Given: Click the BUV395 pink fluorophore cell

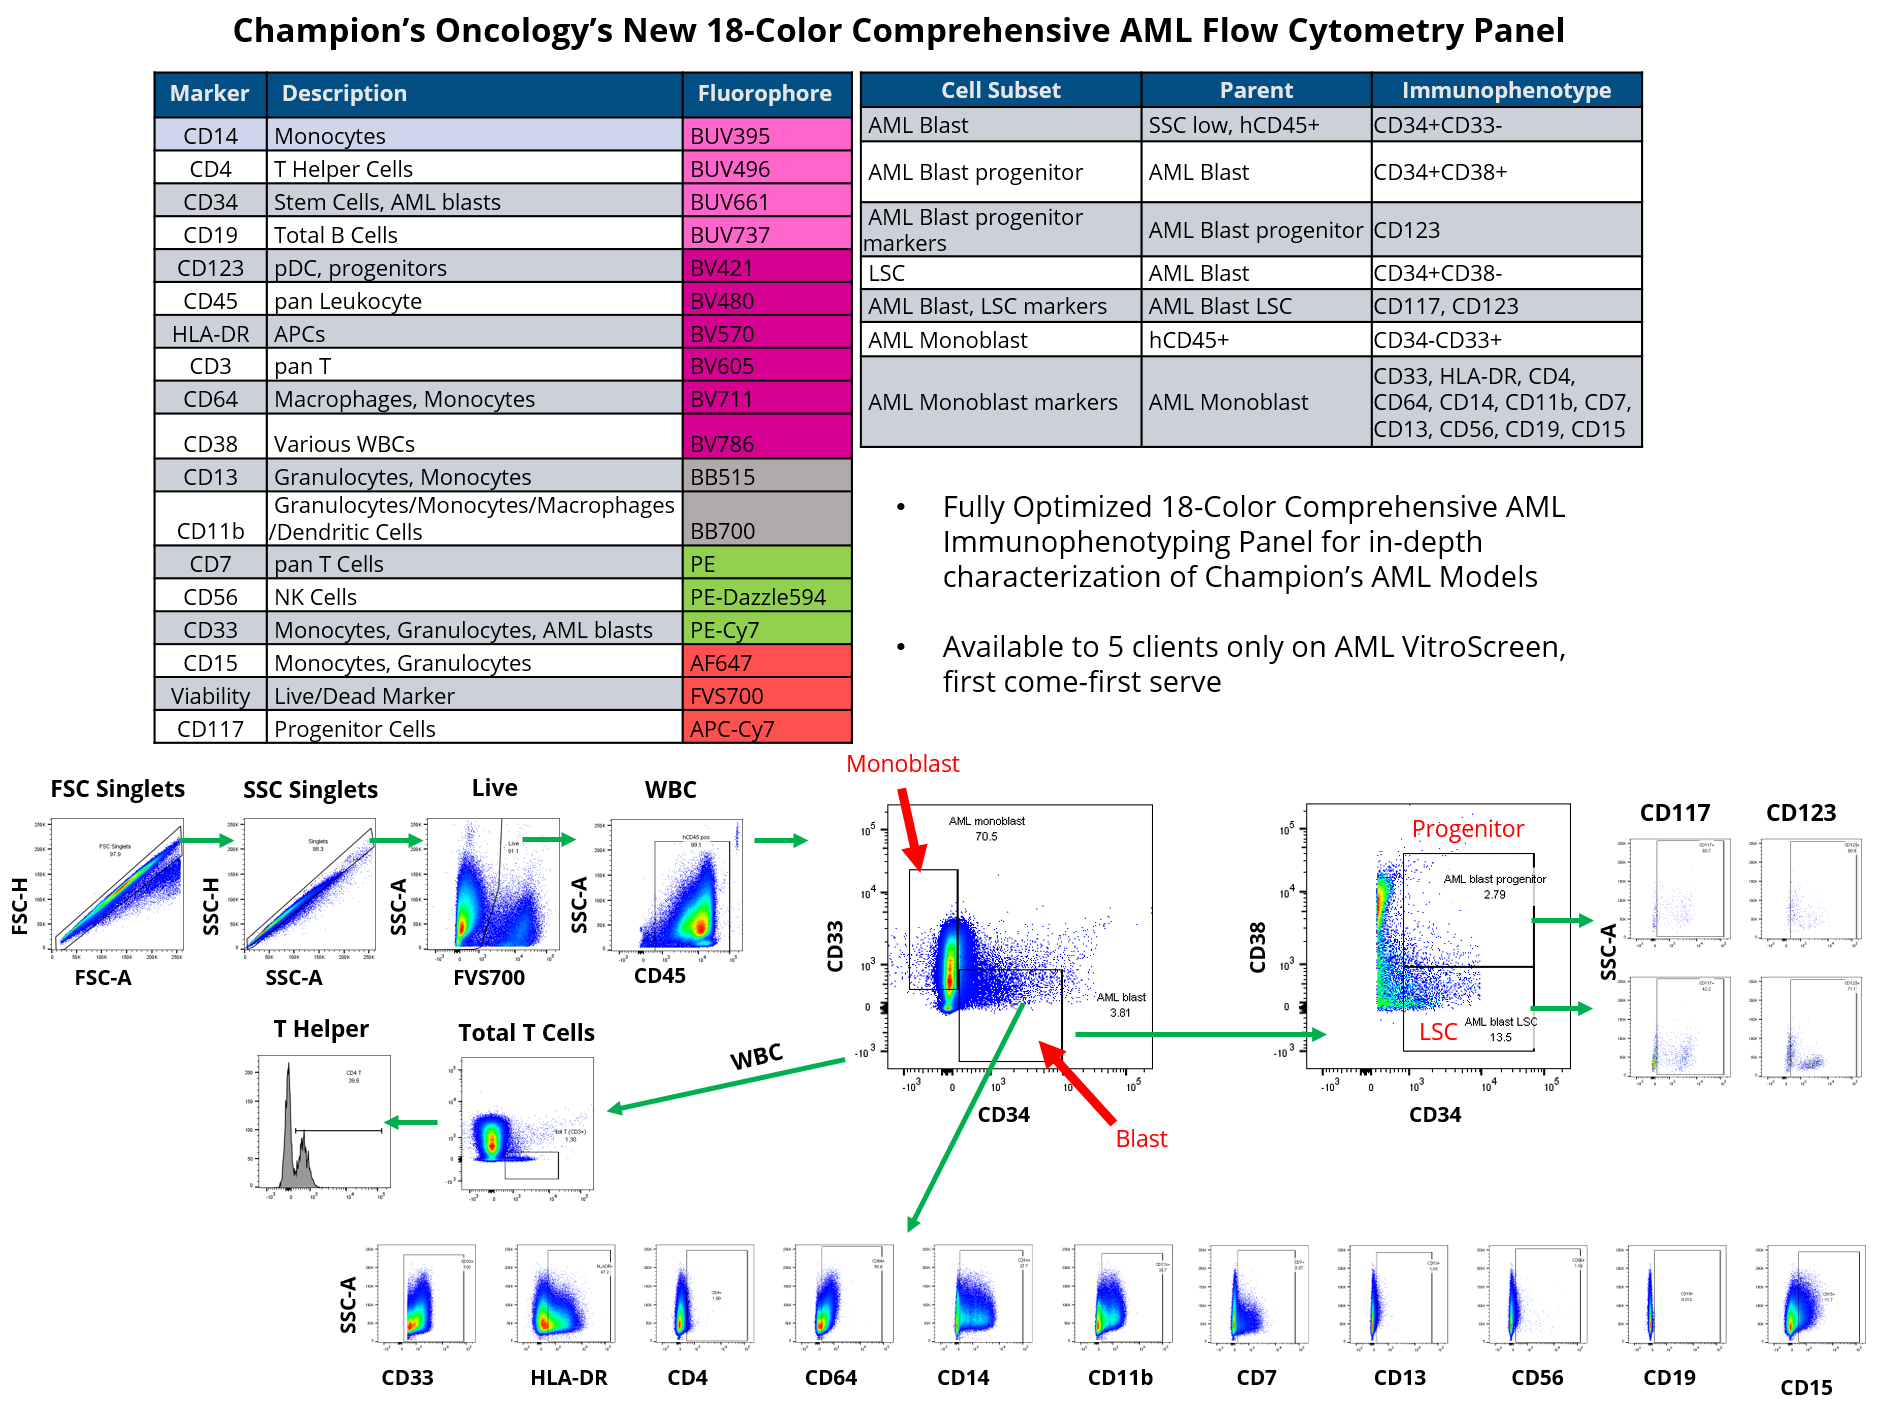Looking at the screenshot, I should [767, 135].
